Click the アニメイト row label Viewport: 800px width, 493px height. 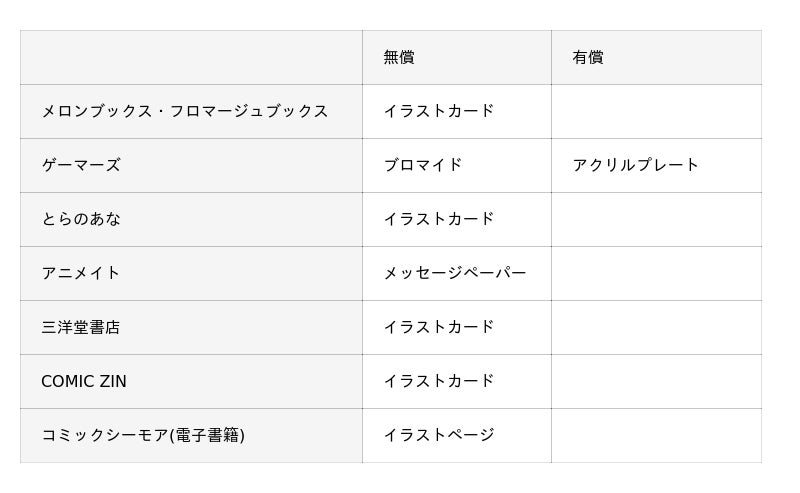[81, 273]
